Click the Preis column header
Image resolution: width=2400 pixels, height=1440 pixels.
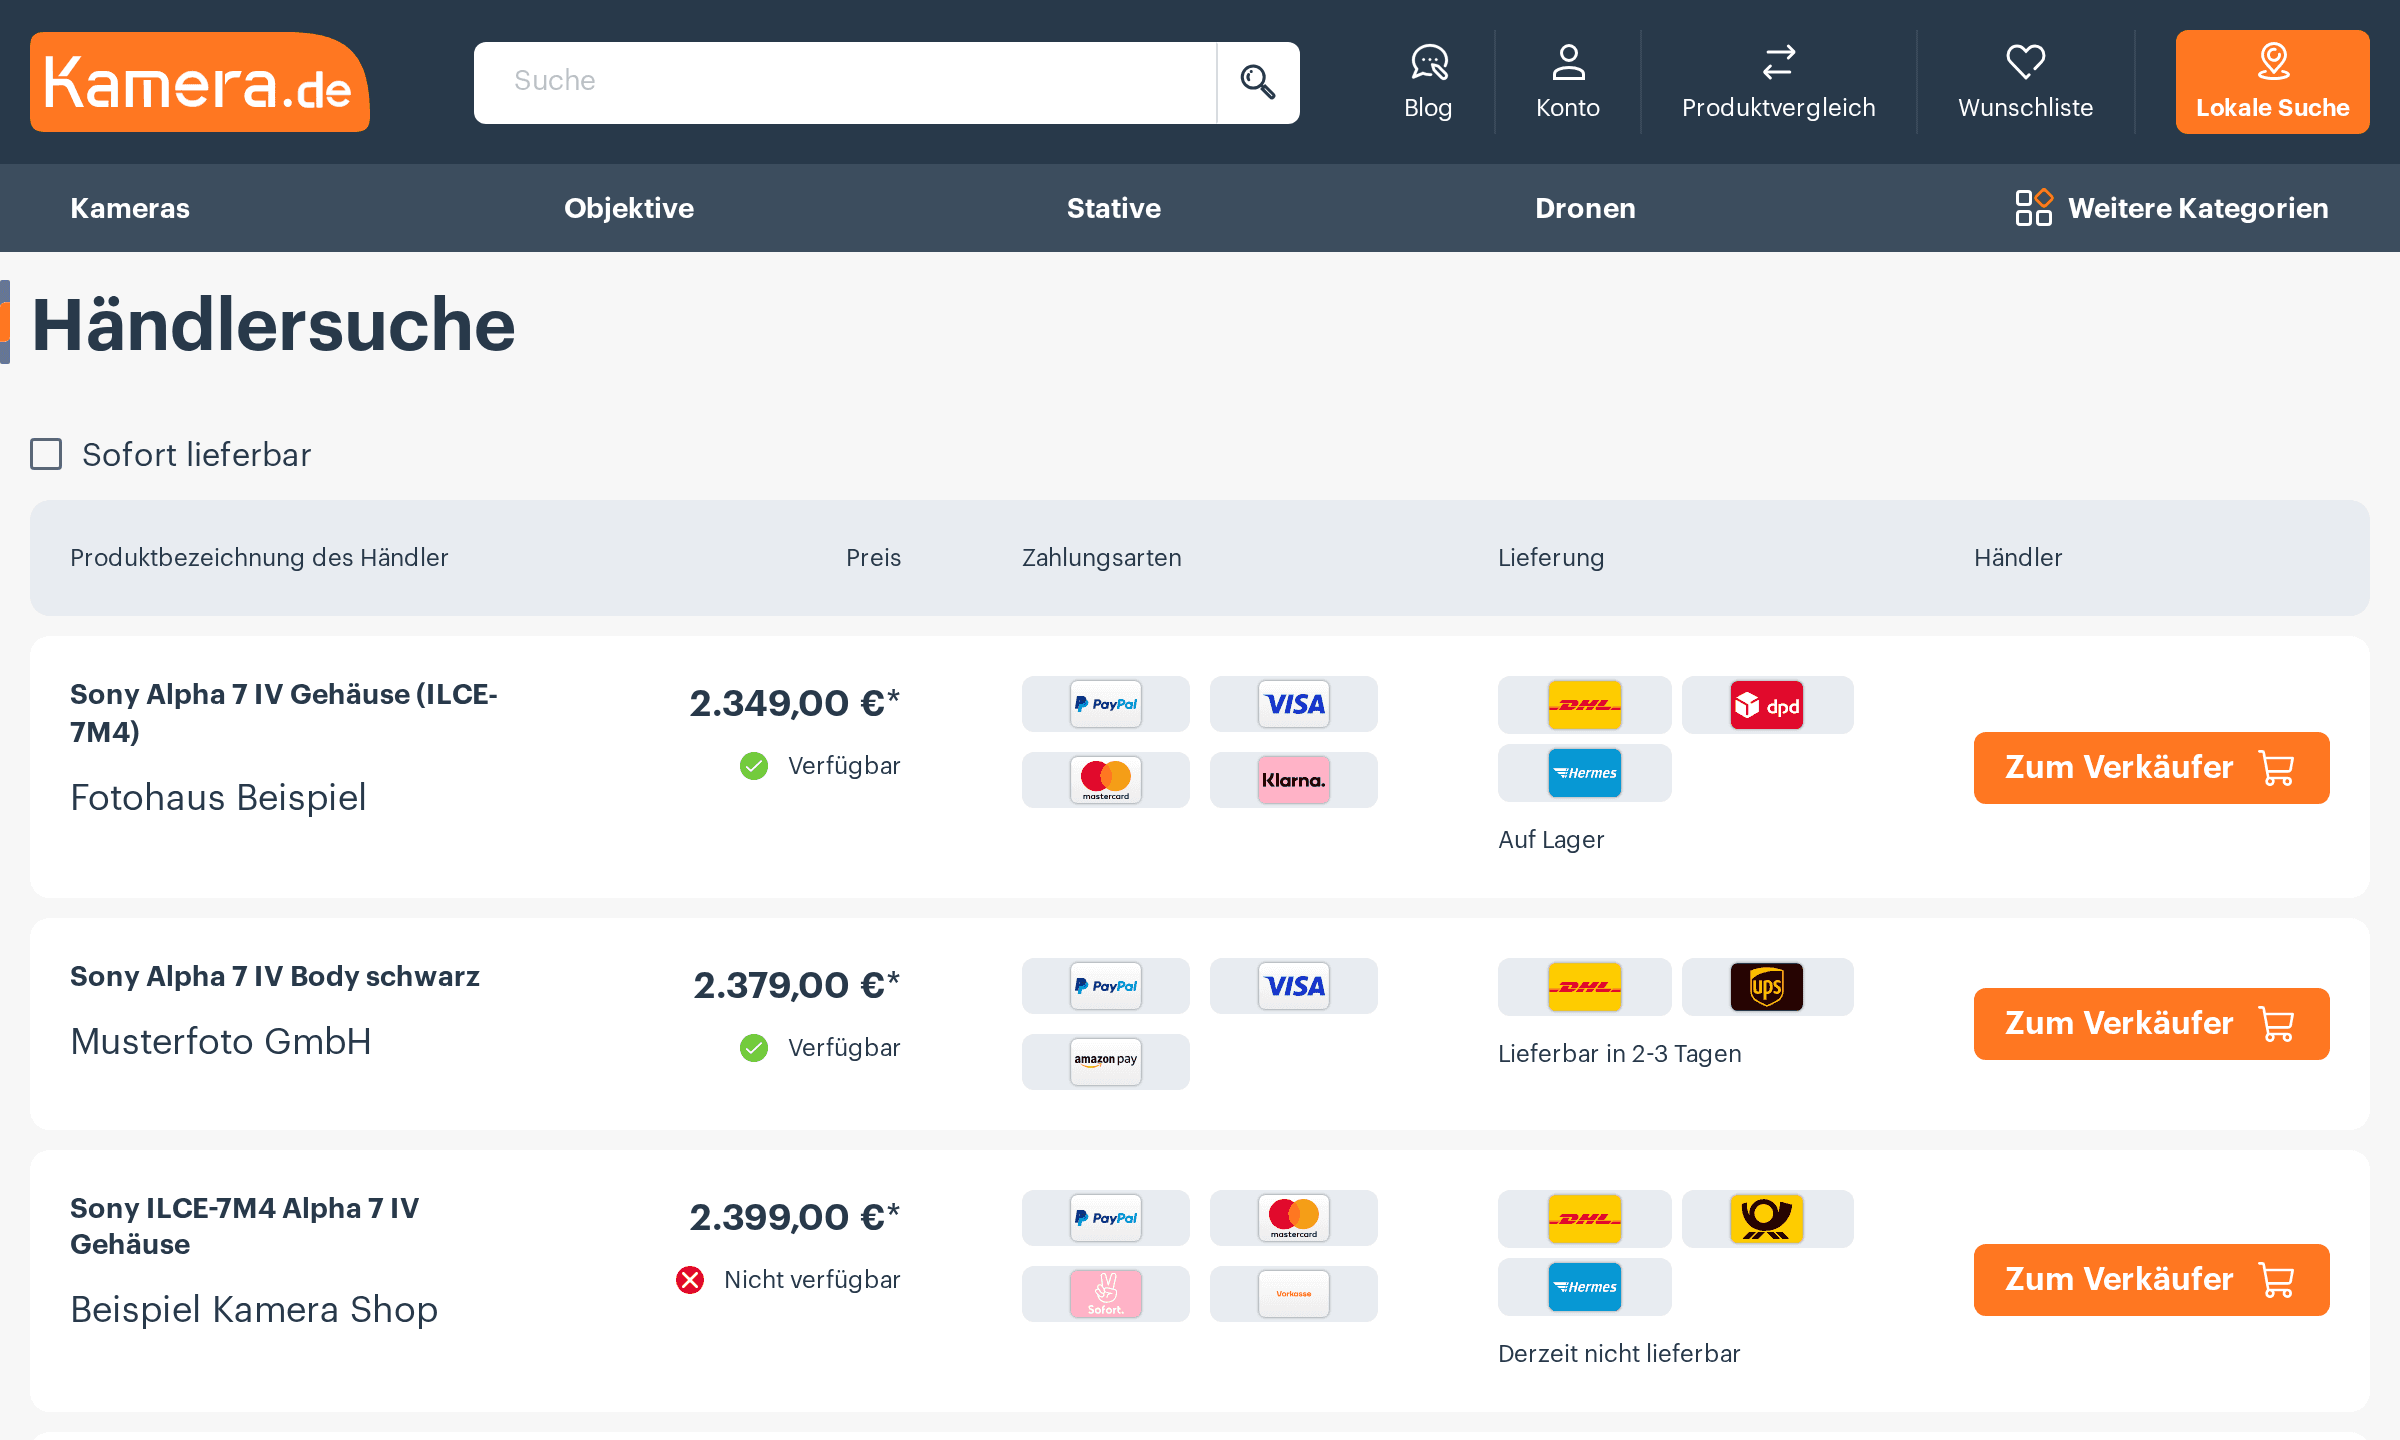(x=873, y=558)
